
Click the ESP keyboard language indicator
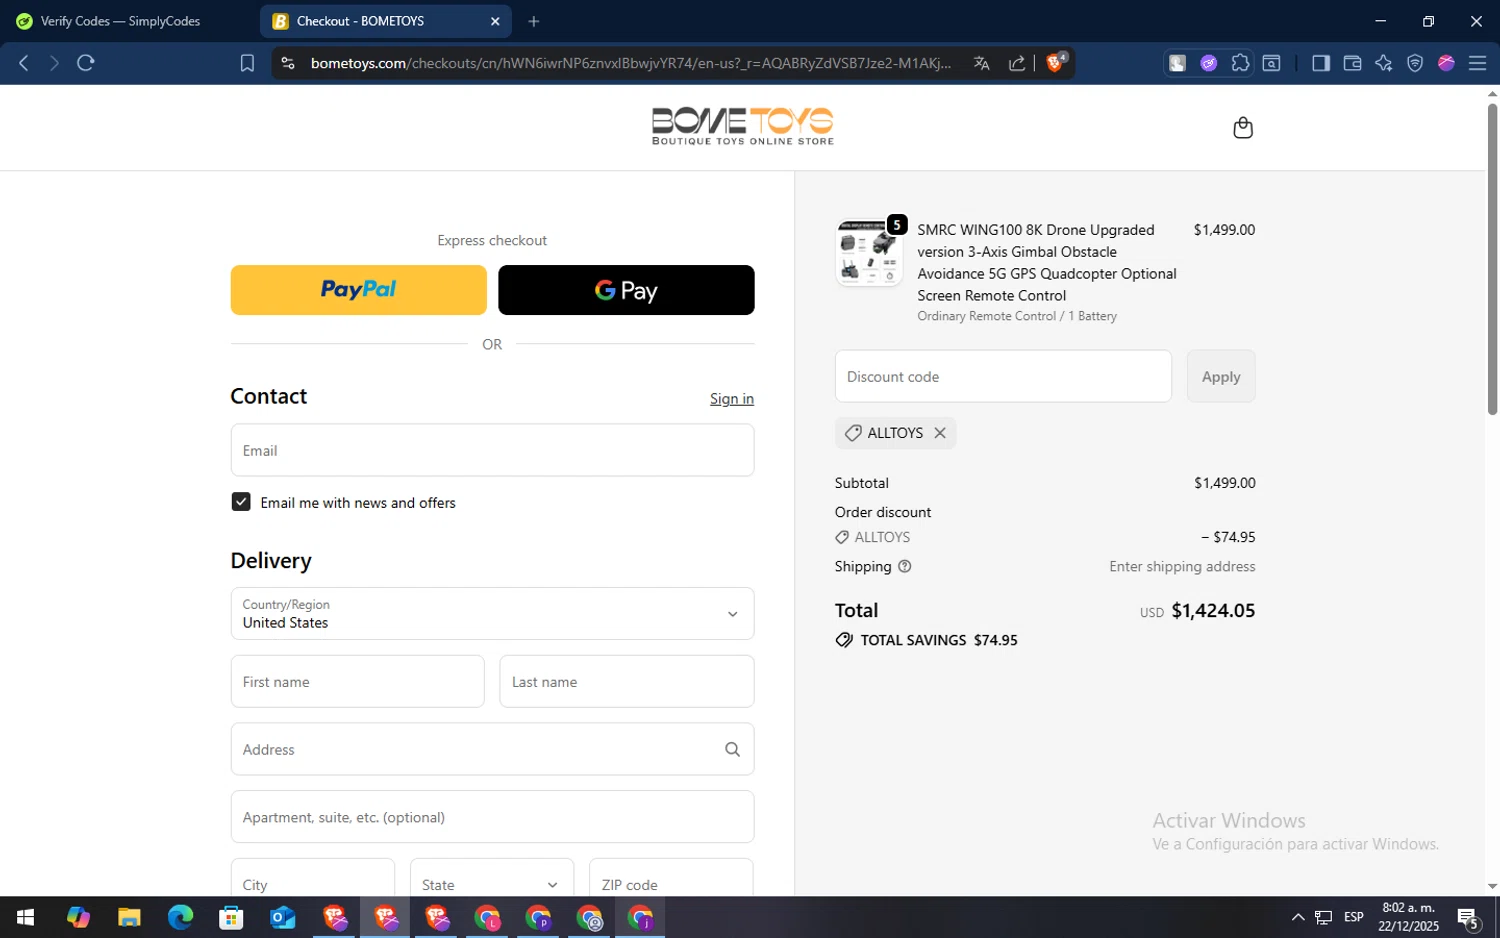pos(1354,917)
